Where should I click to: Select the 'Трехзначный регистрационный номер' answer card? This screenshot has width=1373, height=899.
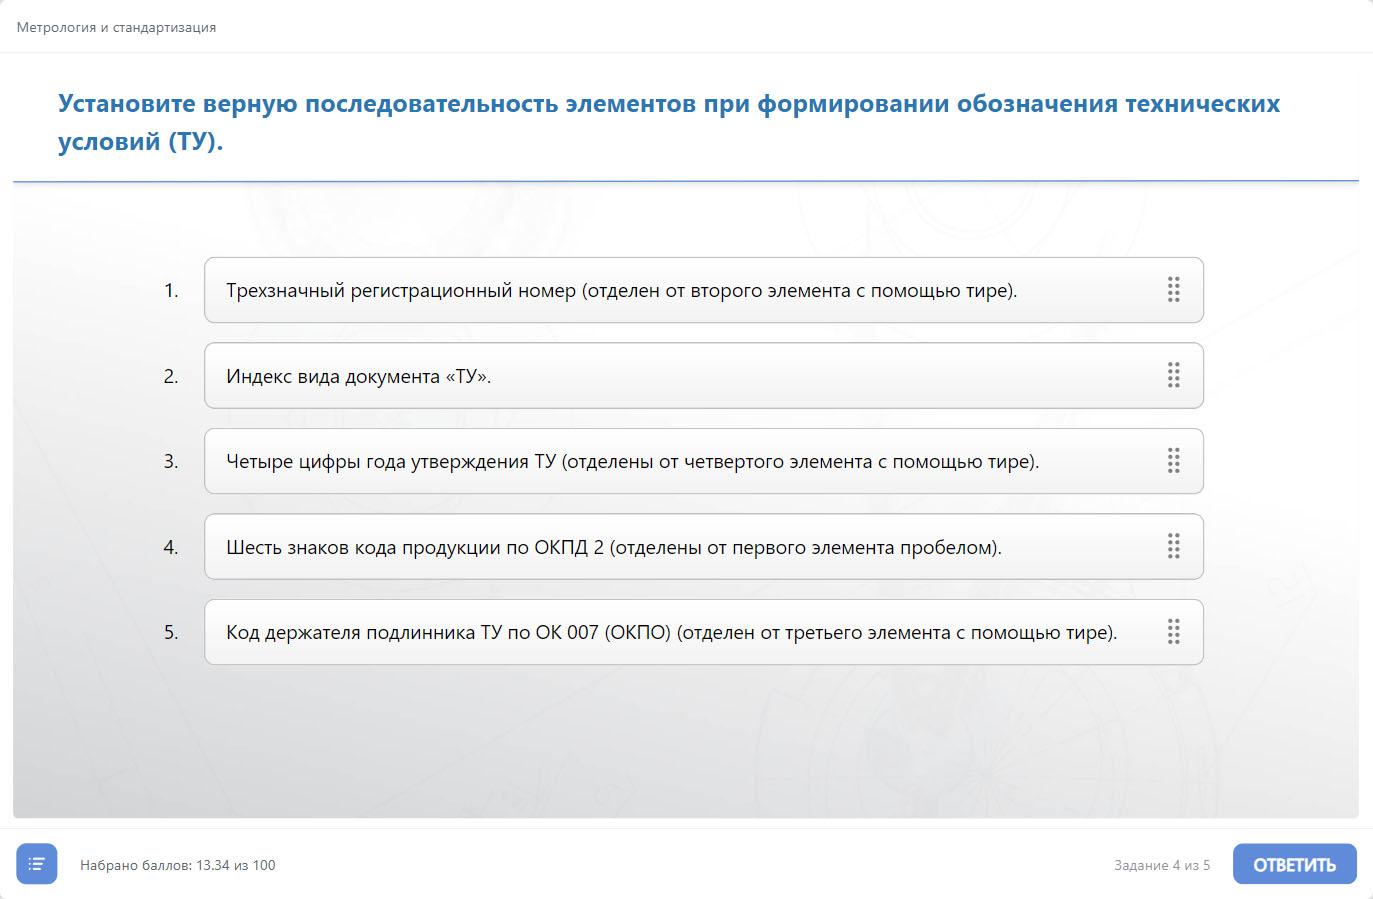[620, 291]
